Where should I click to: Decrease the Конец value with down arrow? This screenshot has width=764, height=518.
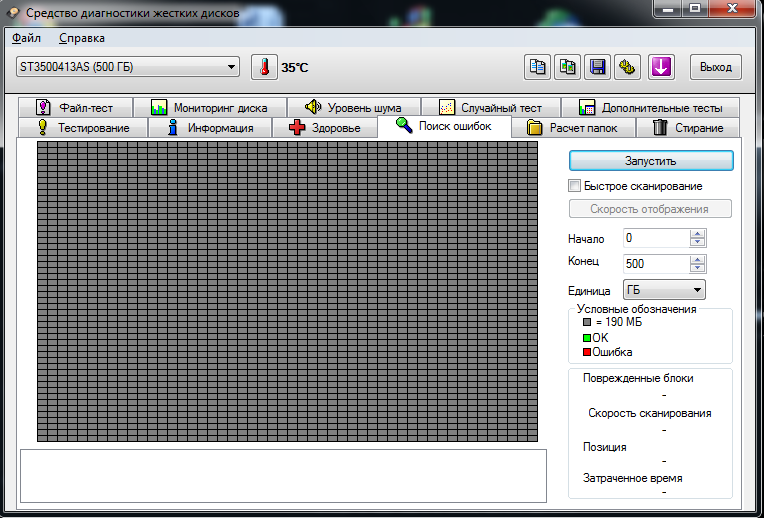point(698,268)
